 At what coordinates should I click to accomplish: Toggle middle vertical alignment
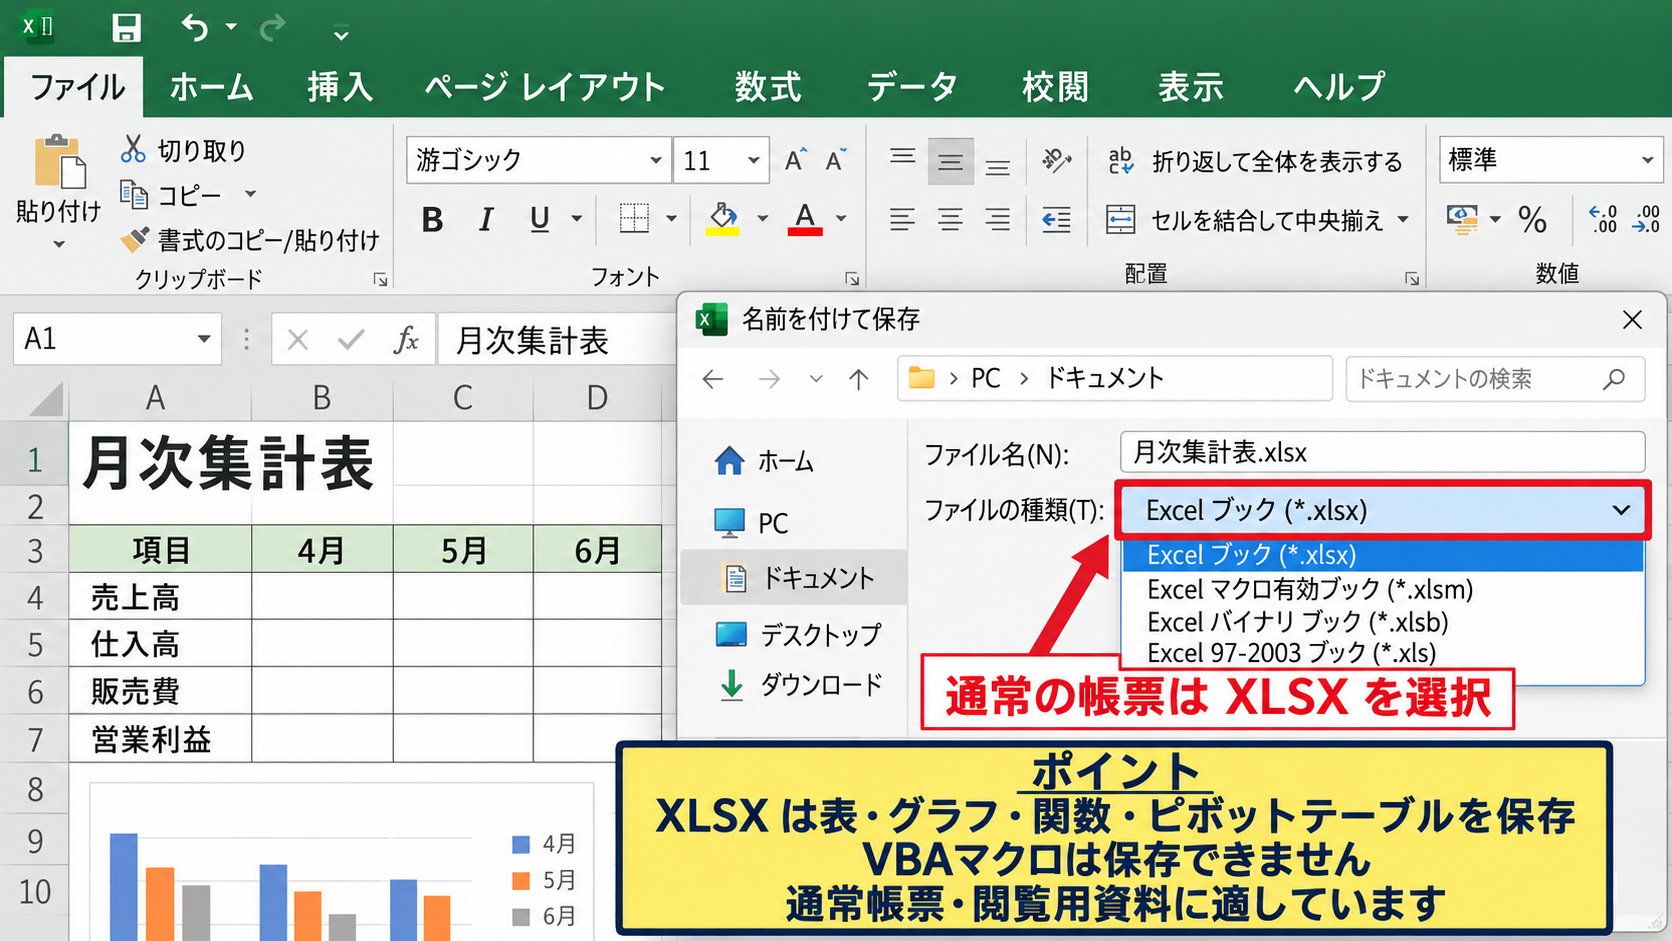(x=950, y=161)
